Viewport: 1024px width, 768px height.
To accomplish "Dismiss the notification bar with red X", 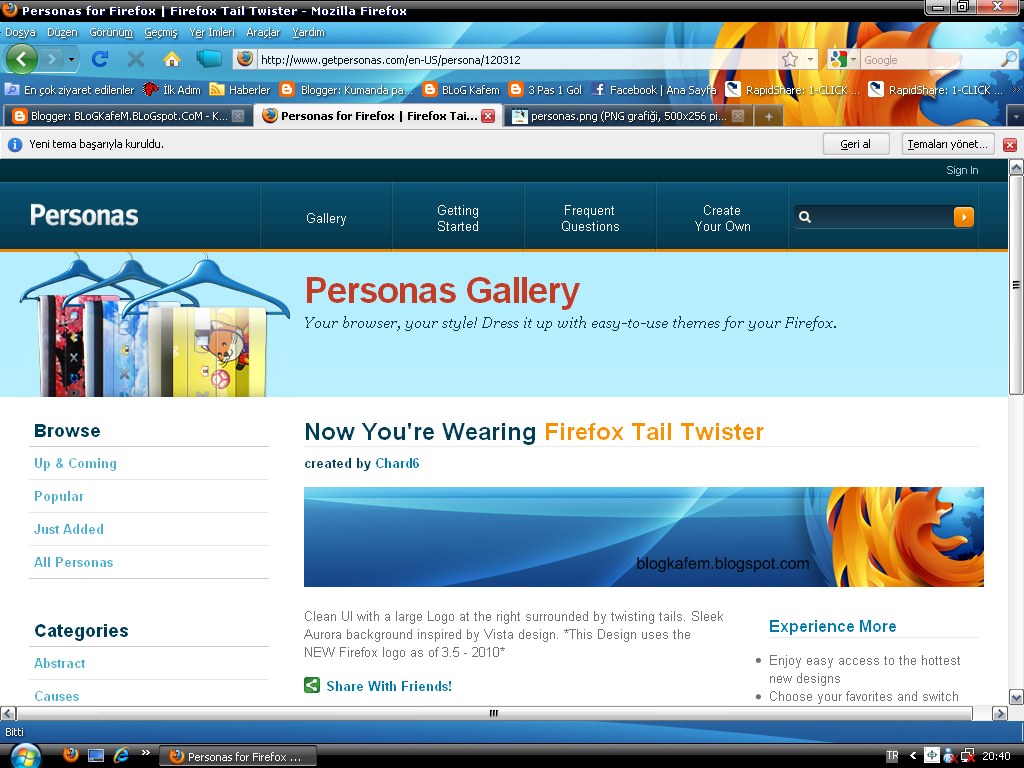I will [1010, 144].
